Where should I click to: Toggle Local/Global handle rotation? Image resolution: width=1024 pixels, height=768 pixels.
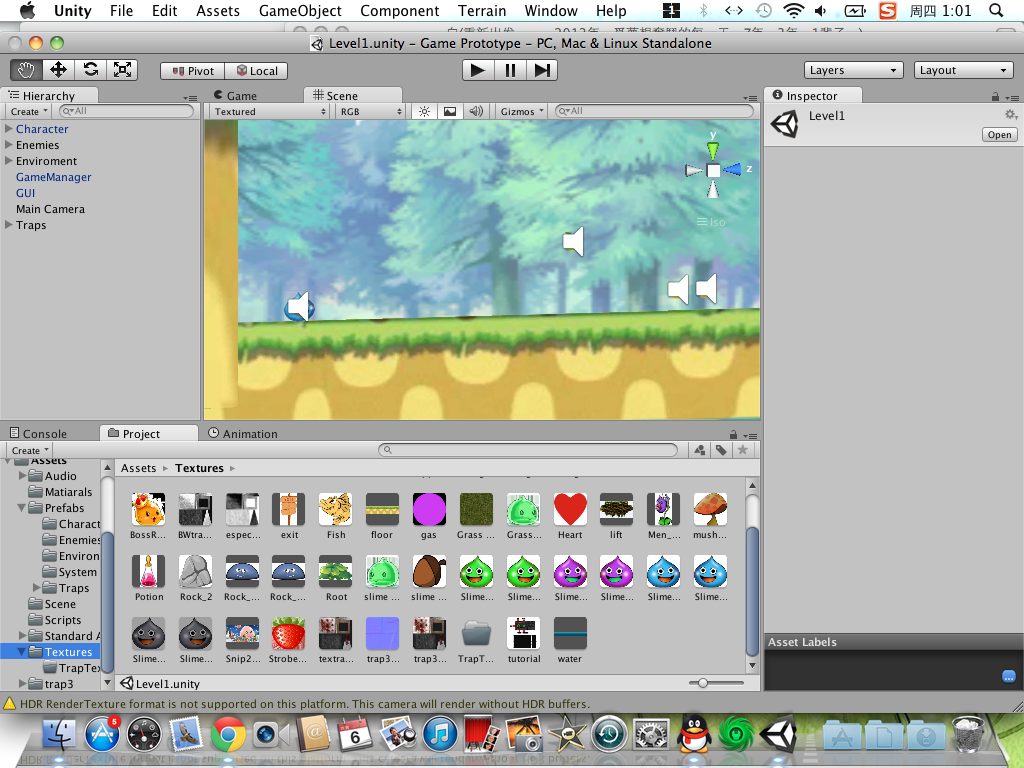click(x=257, y=71)
